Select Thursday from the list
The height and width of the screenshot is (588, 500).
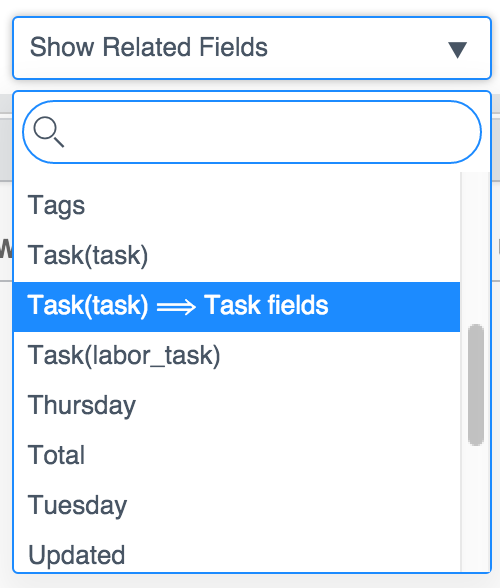(236, 405)
